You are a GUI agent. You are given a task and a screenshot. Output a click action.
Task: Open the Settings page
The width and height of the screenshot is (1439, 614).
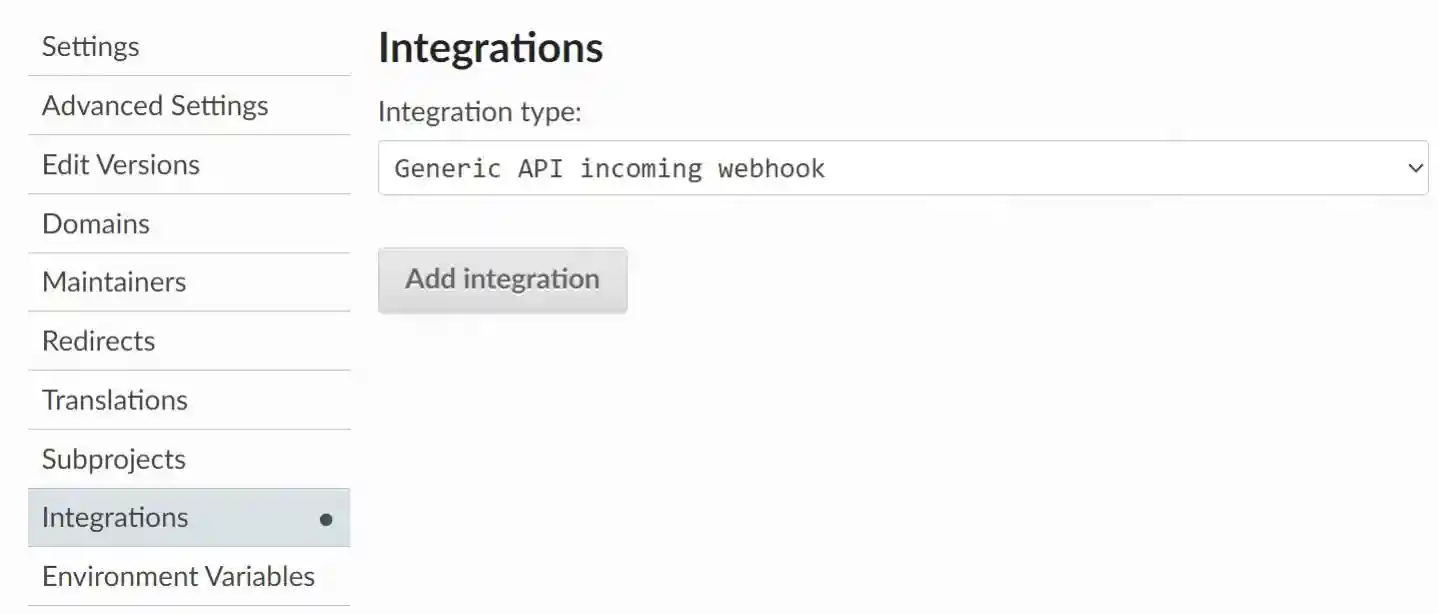(x=90, y=46)
